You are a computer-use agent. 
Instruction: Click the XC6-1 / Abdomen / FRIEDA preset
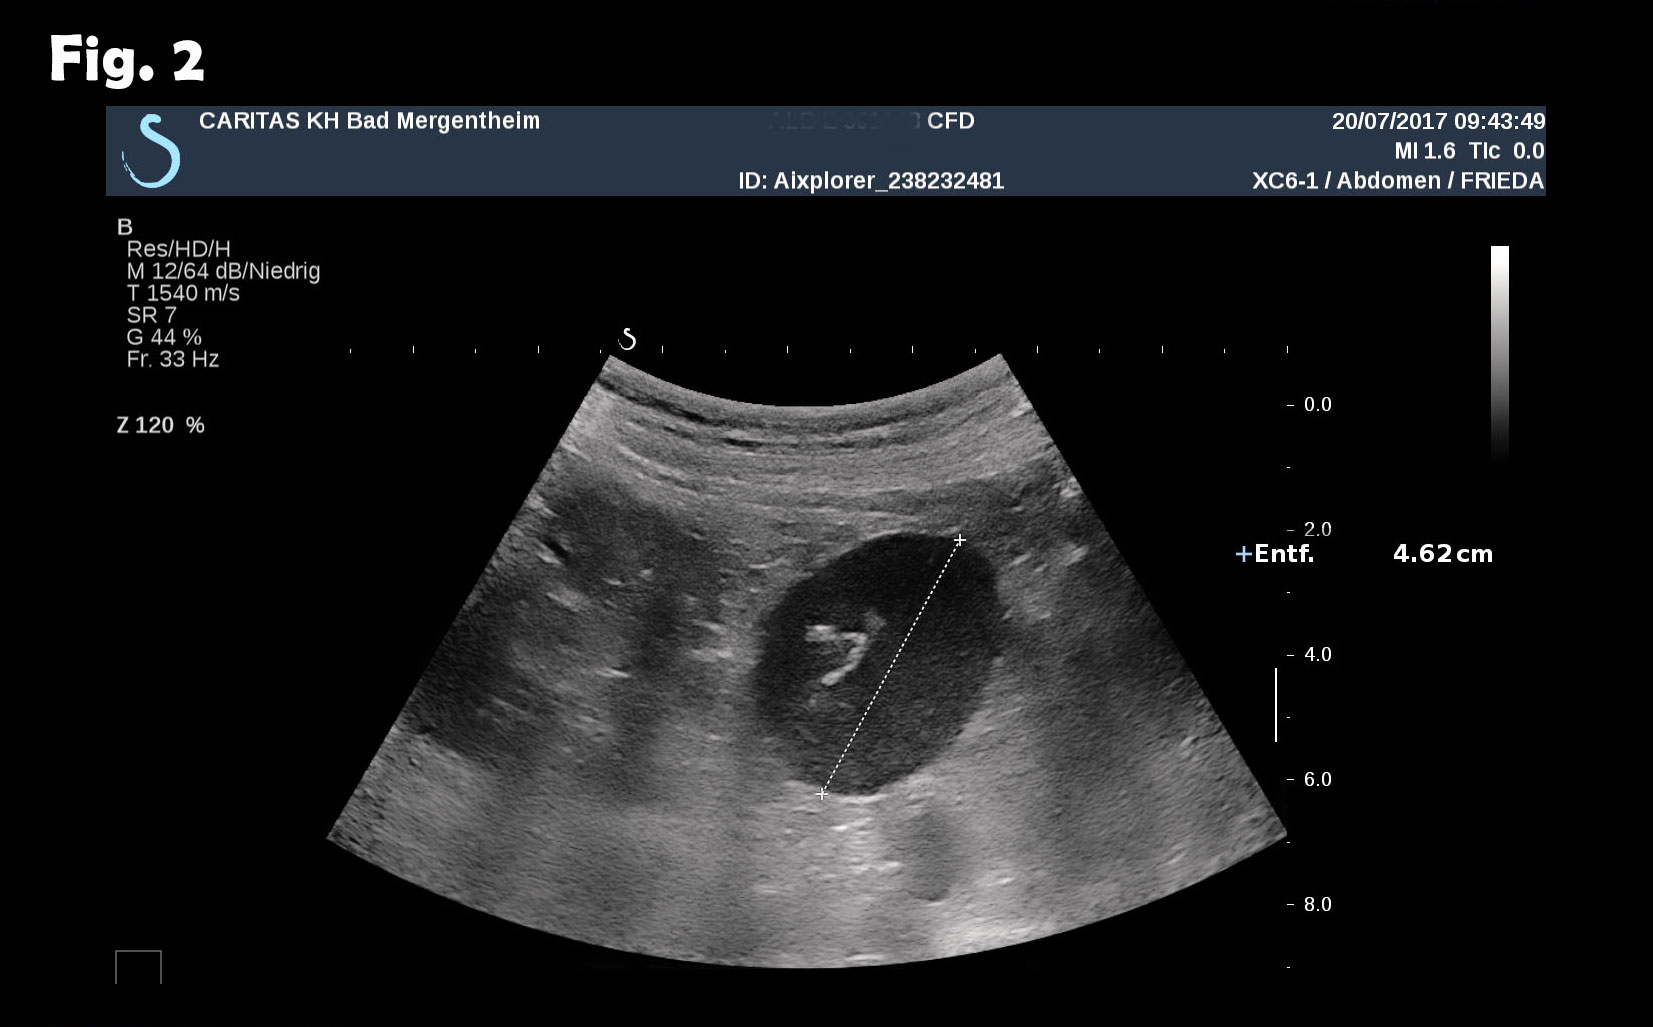(x=1397, y=181)
